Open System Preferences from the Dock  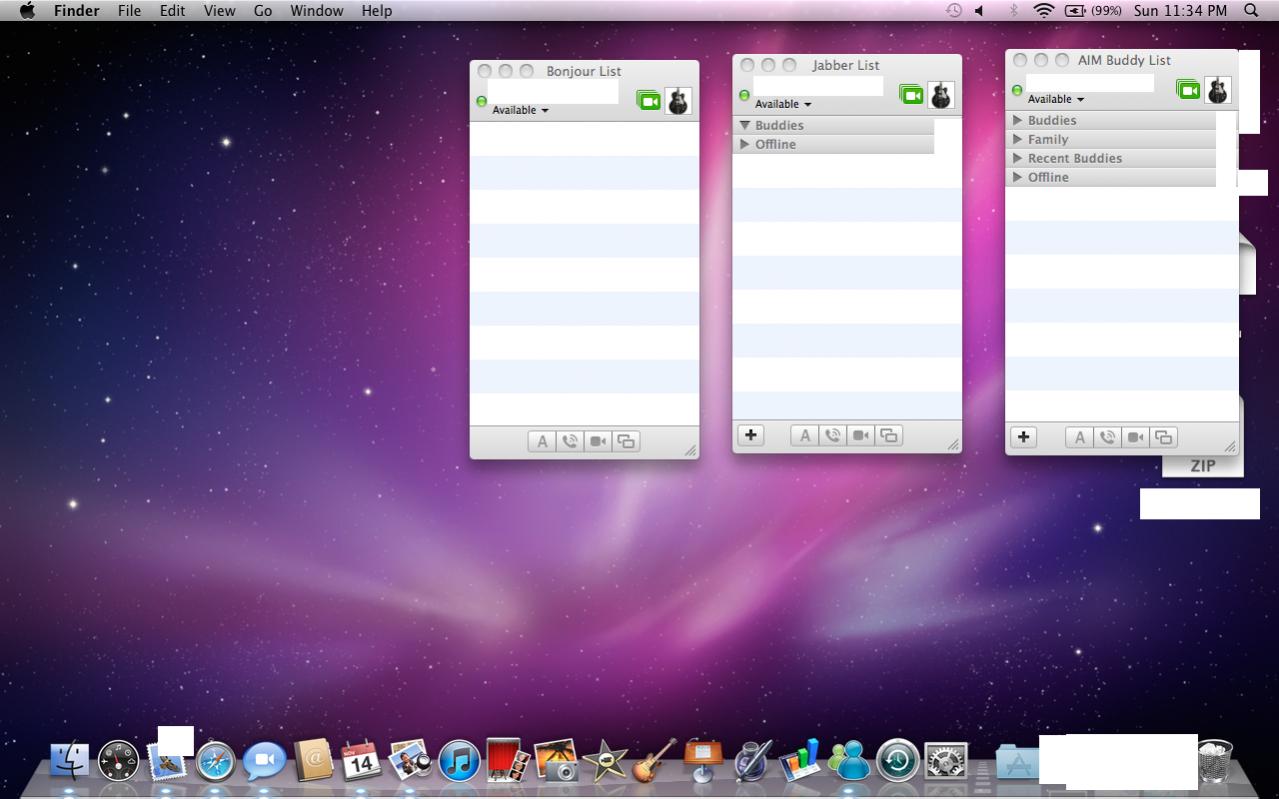click(946, 762)
